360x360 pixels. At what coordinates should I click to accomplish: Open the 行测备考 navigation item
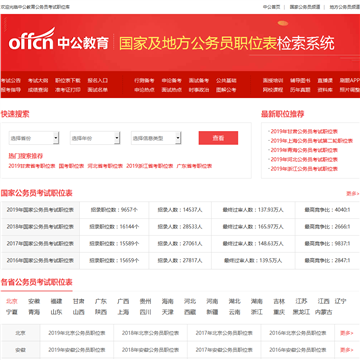pyautogui.click(x=144, y=81)
